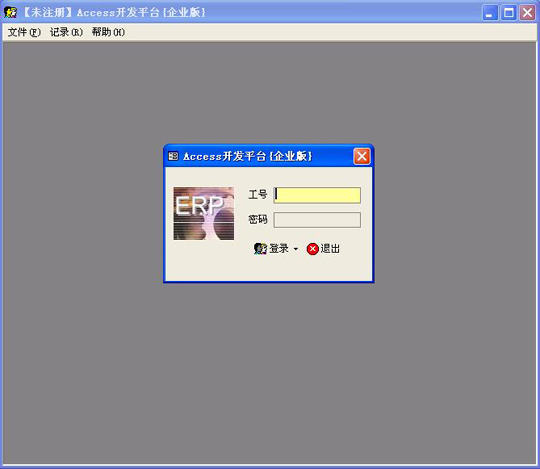Screen dimensions: 540x469
Task: Click the app icon in main title bar
Action: [10, 12]
